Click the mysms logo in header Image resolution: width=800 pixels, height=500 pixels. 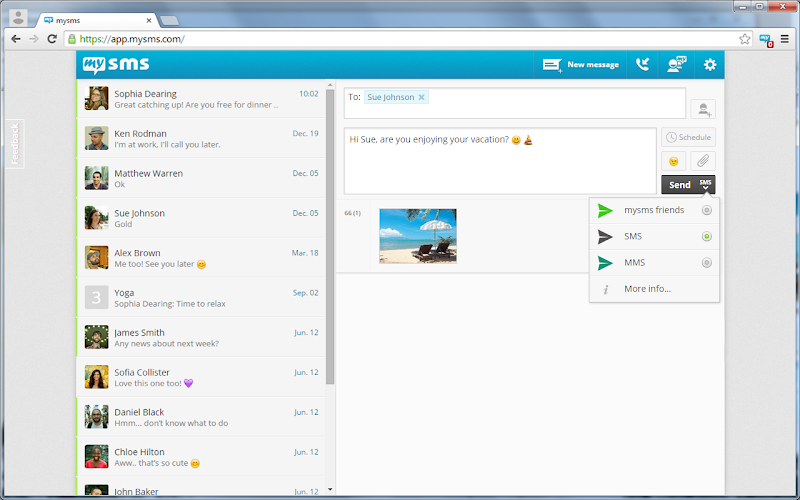[x=116, y=64]
